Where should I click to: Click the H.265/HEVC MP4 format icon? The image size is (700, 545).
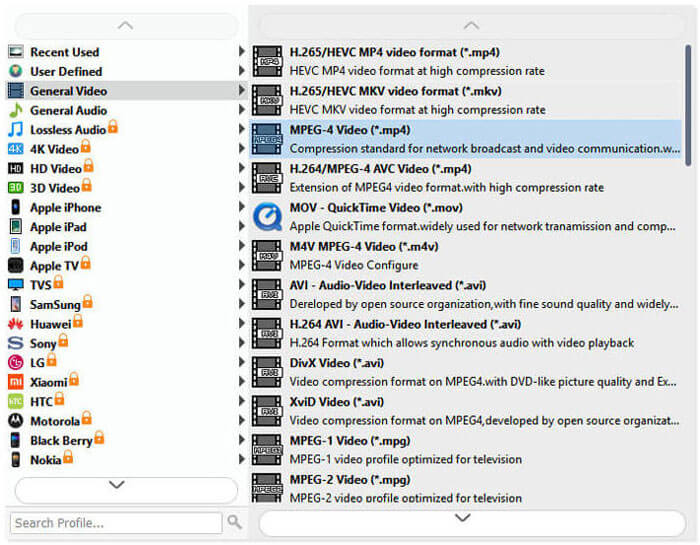tap(267, 61)
